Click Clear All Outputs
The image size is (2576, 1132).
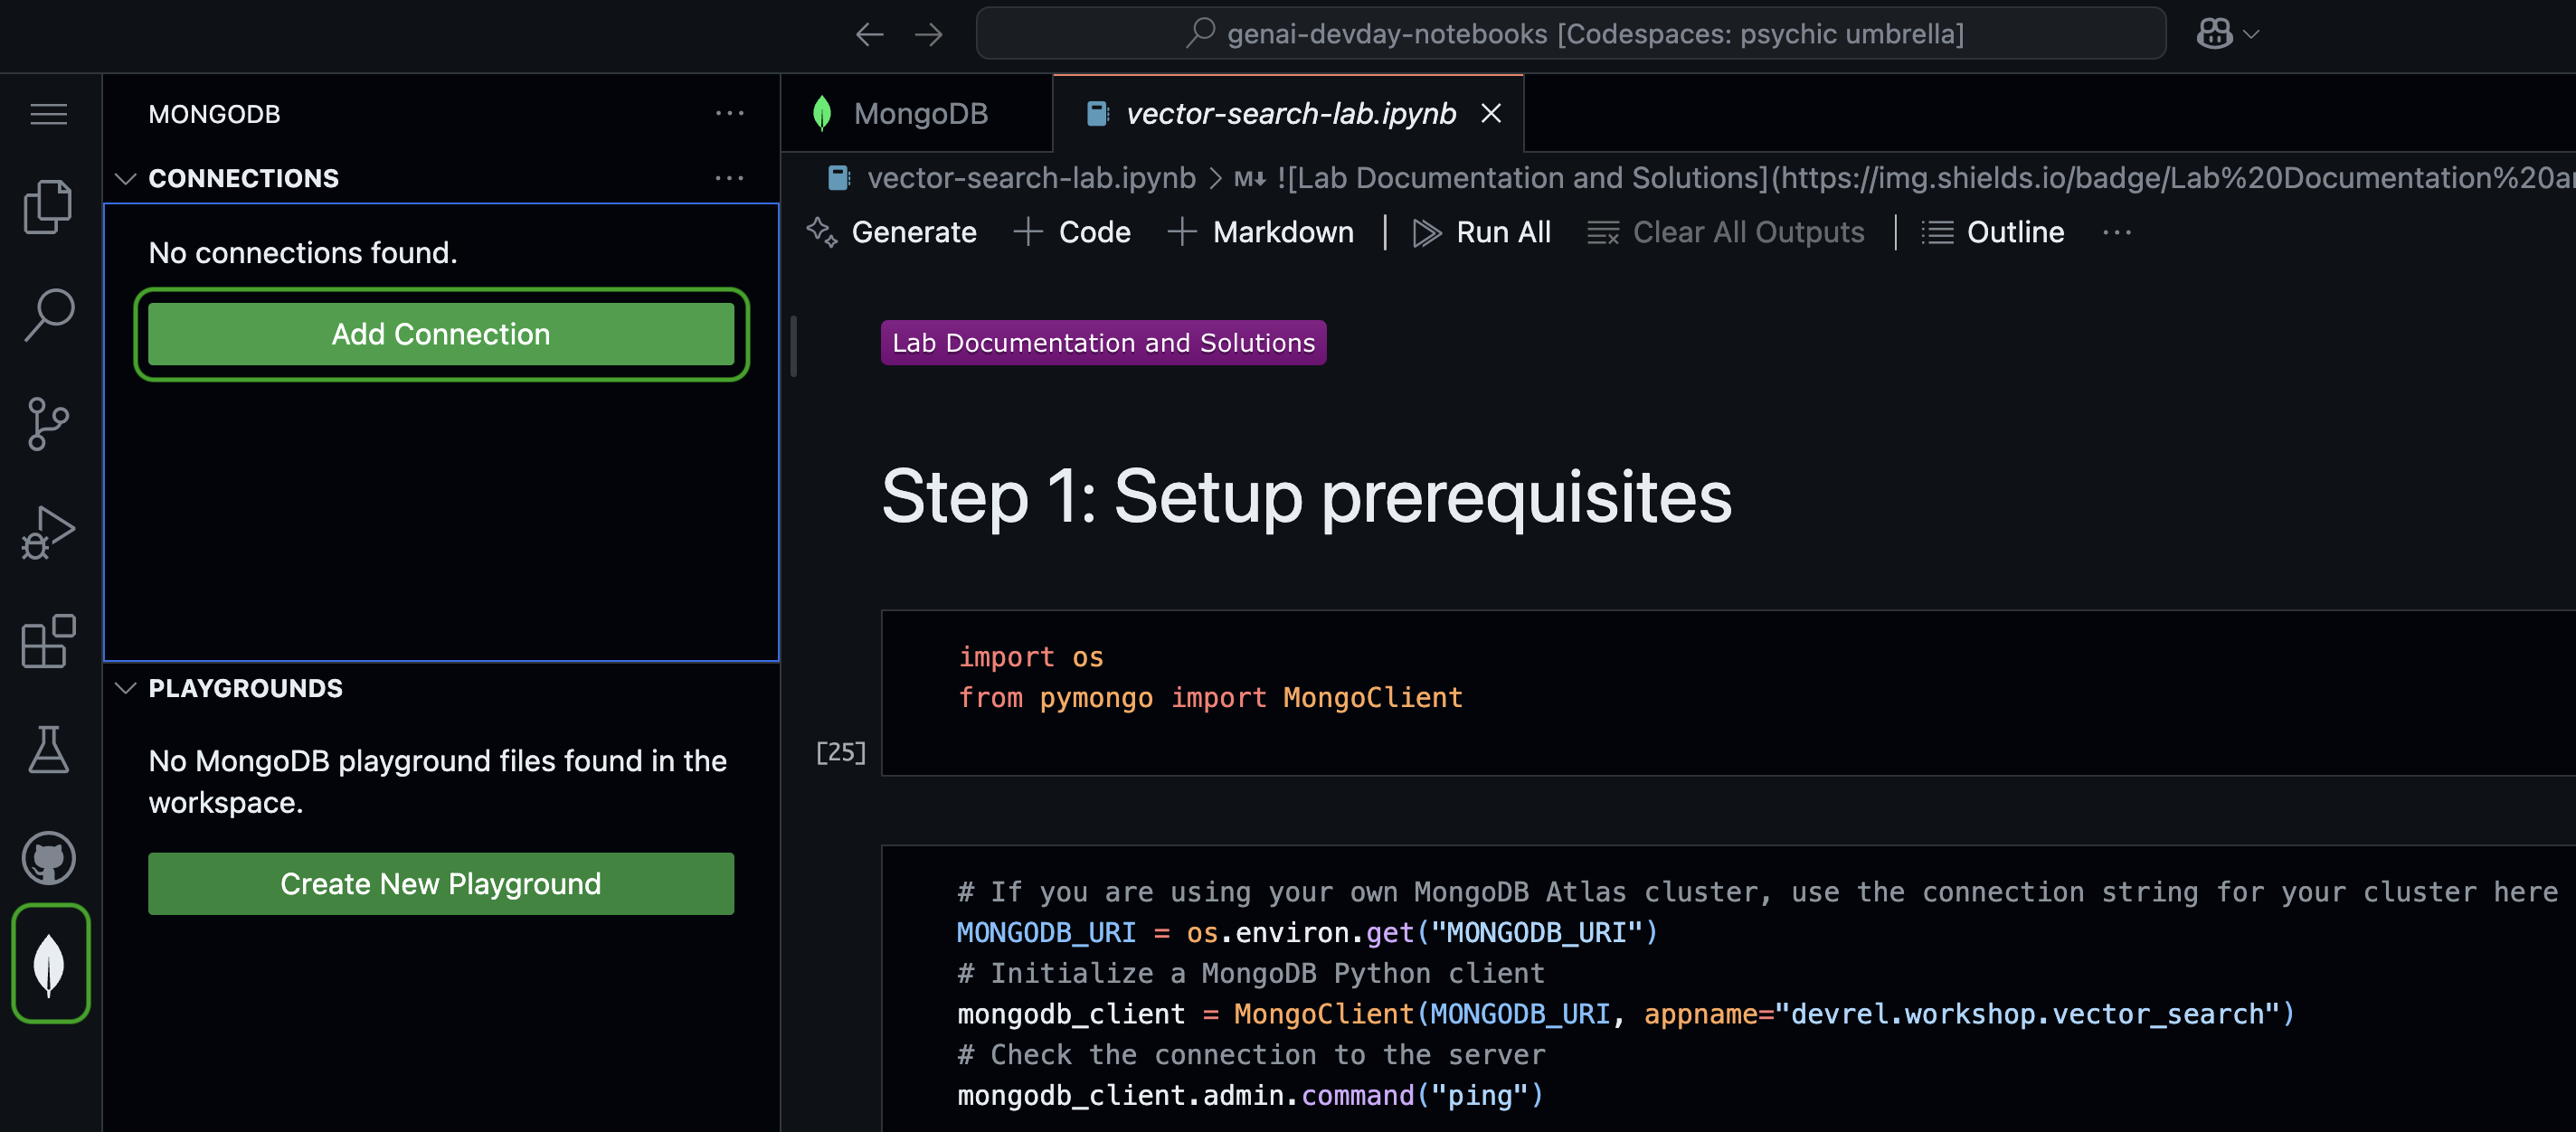coord(1726,233)
